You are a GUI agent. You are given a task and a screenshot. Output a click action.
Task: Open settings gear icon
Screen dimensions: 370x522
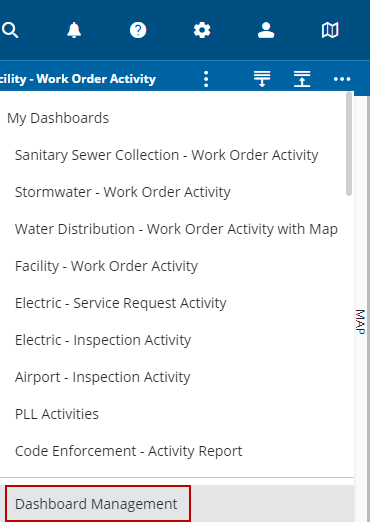point(202,30)
